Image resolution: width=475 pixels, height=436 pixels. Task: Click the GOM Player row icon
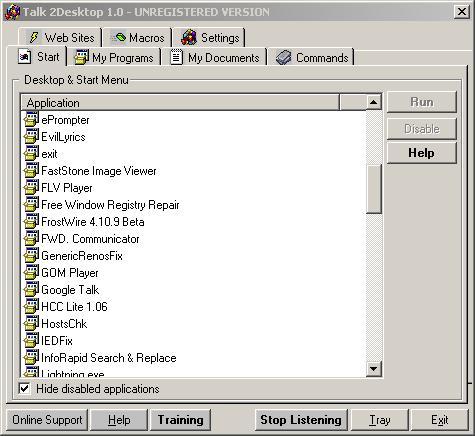[x=31, y=272]
